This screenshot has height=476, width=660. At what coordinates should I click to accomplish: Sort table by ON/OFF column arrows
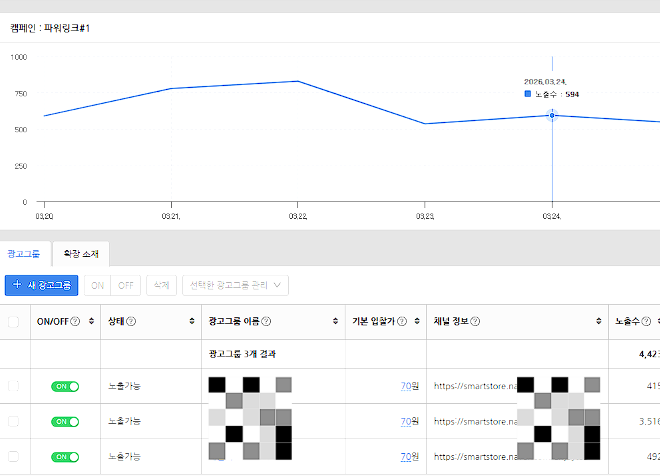tap(91, 322)
